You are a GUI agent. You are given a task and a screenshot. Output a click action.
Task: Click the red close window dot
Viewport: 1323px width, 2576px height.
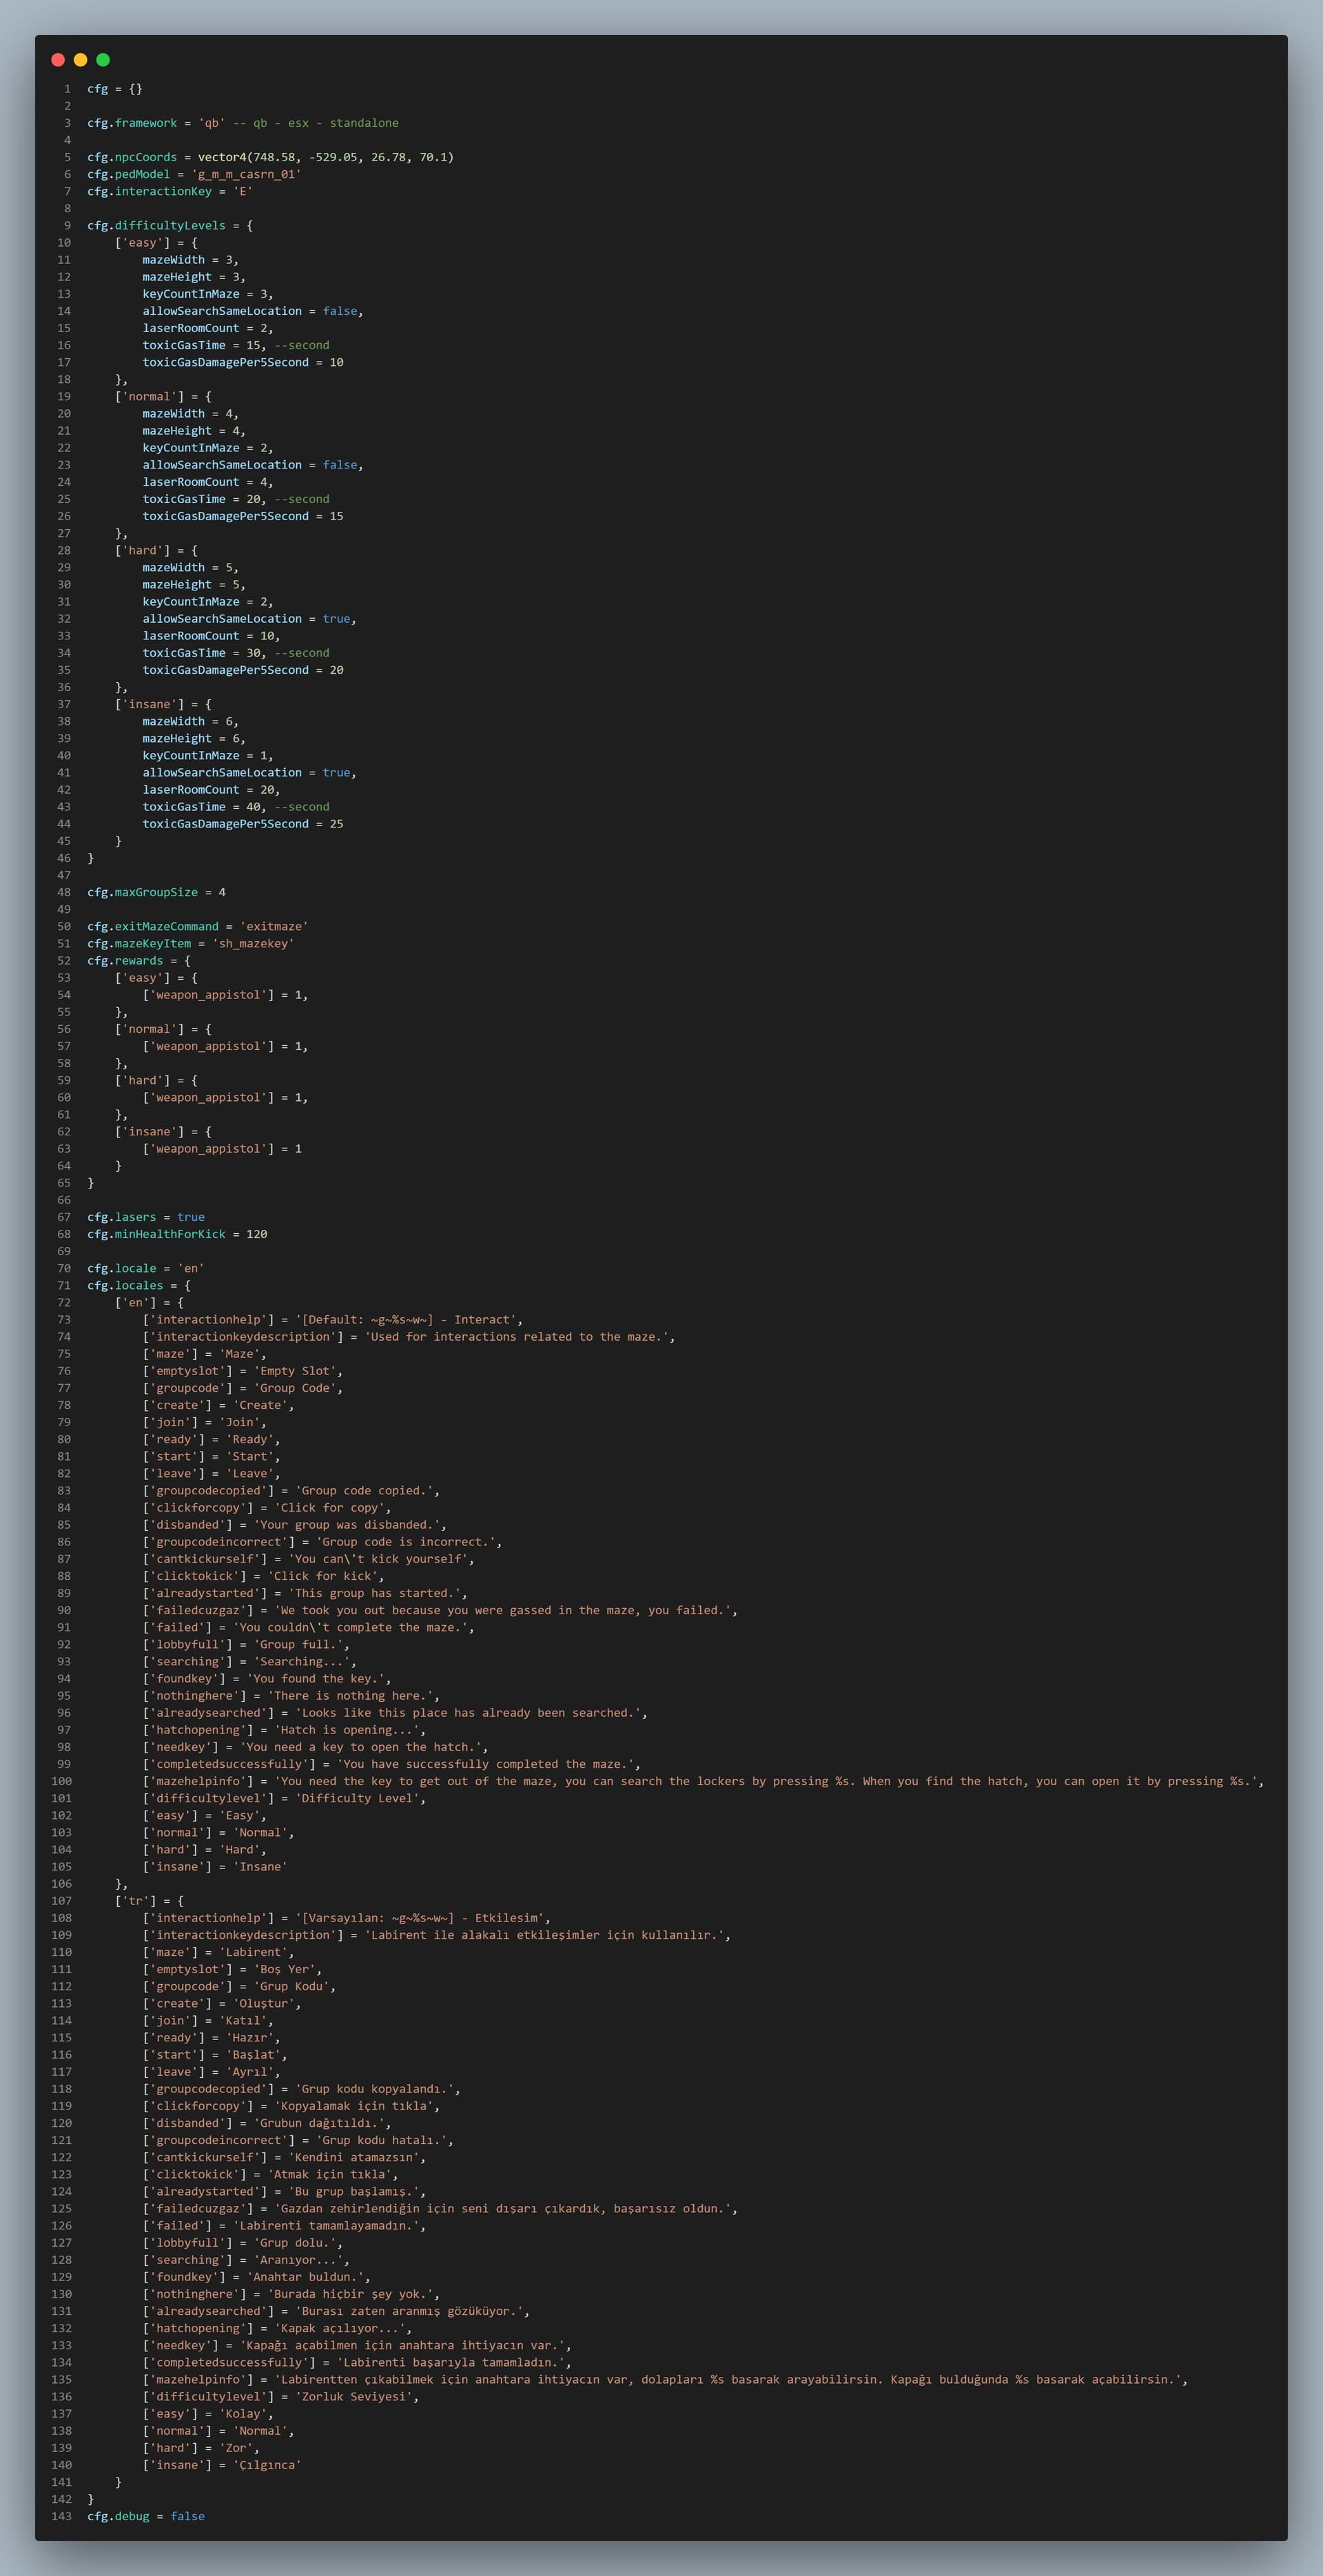[58, 60]
